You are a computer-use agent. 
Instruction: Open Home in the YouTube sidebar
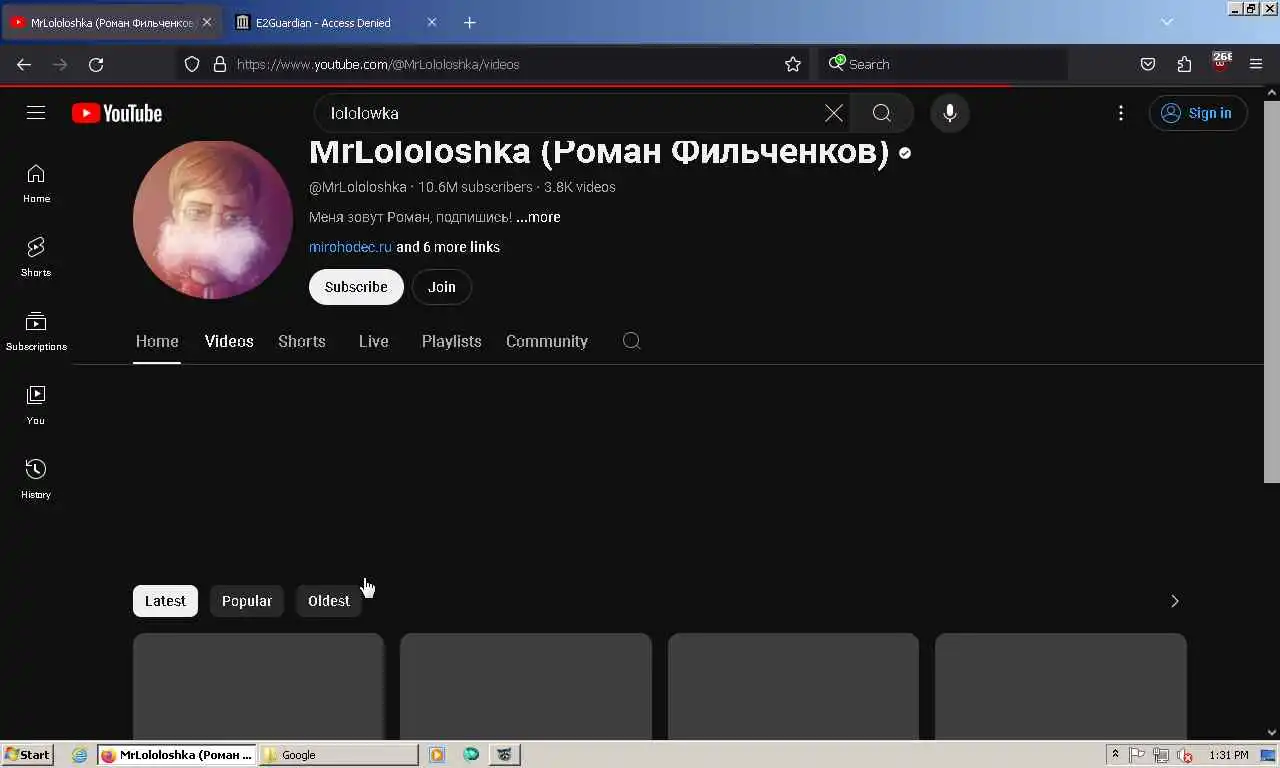(36, 184)
